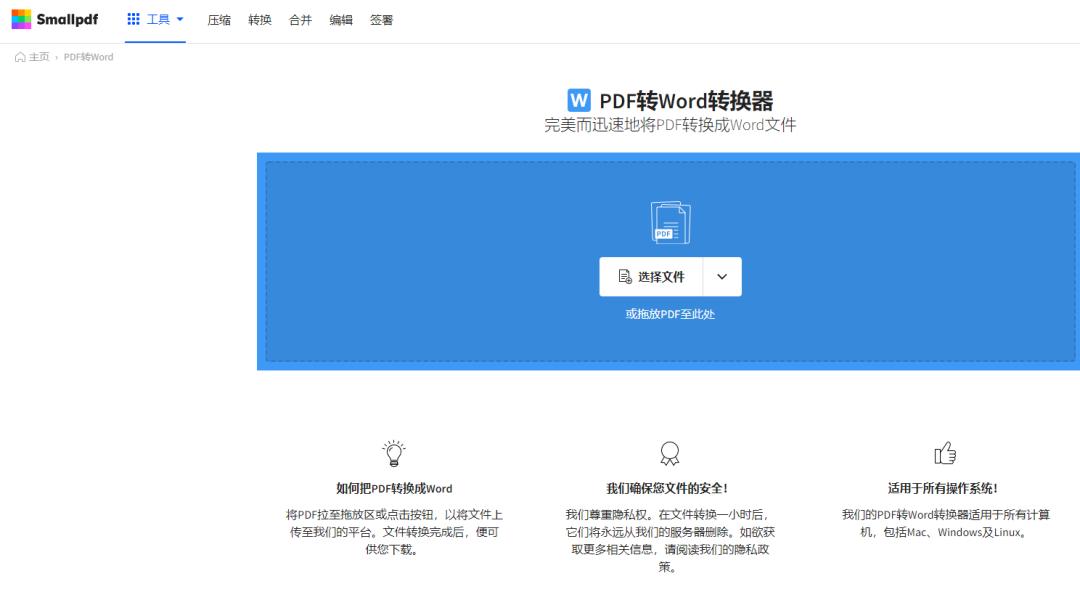
Task: Open the dropdown arrow next to 选择文件
Action: tap(722, 277)
